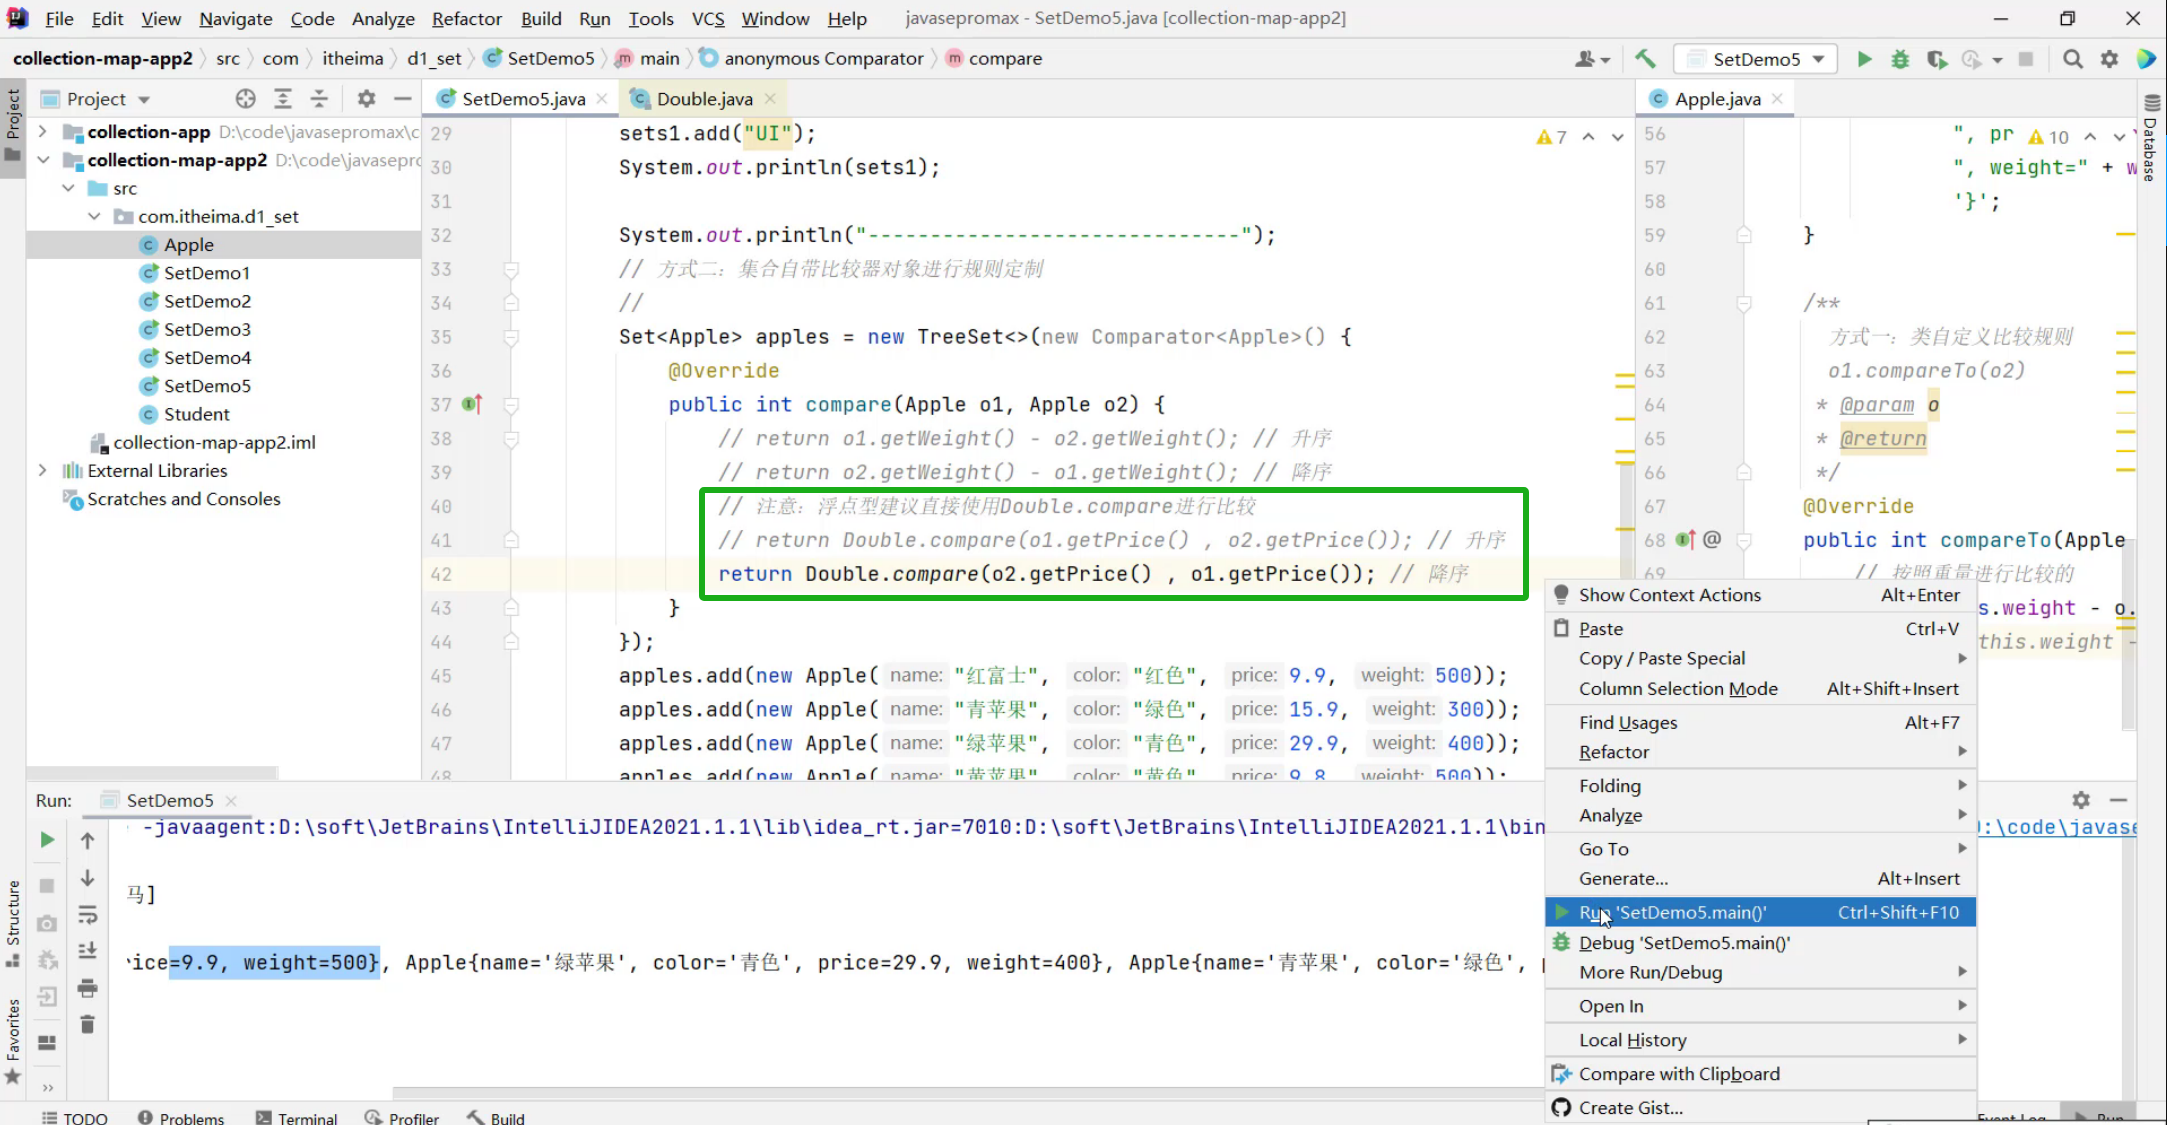The width and height of the screenshot is (2167, 1125).
Task: Open Search Everywhere magnifier icon
Action: coord(2073,59)
